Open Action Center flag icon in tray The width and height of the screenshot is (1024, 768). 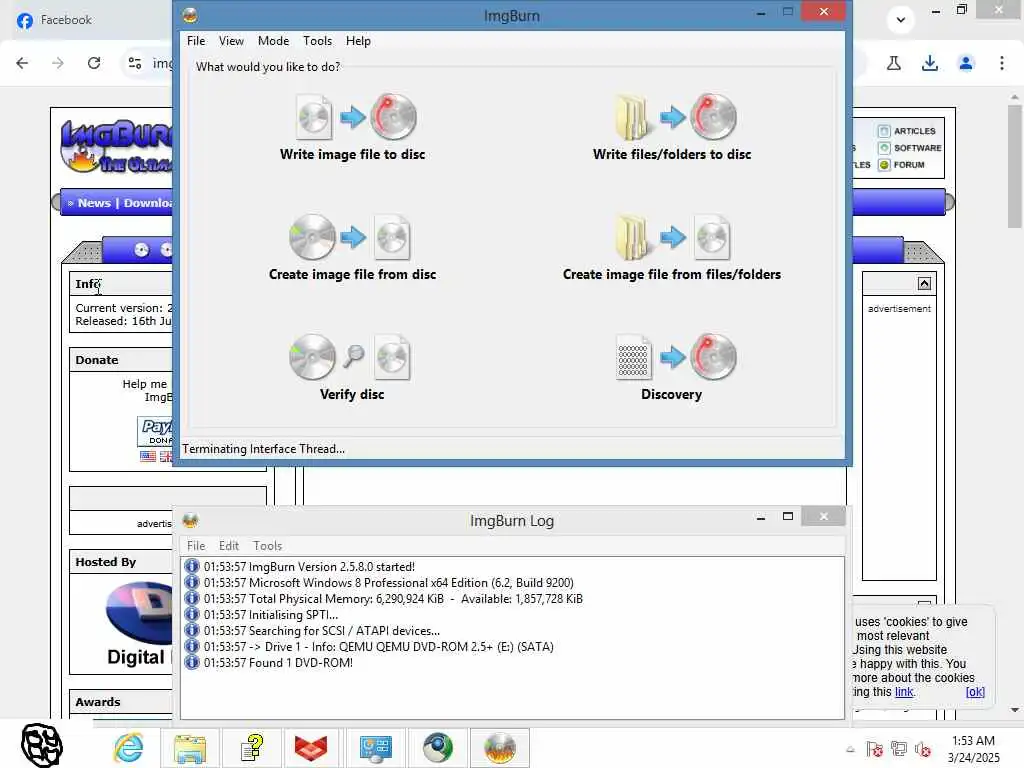click(x=874, y=749)
